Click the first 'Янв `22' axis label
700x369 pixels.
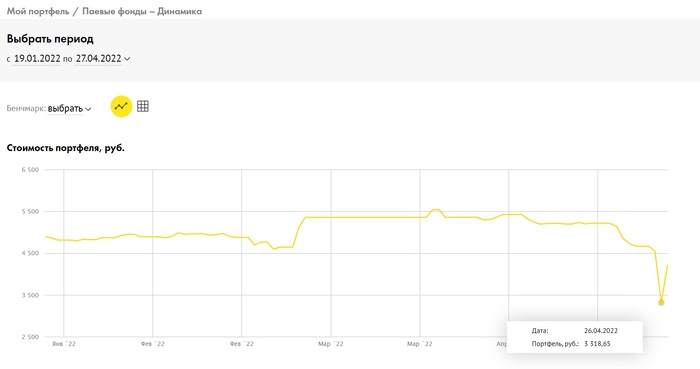tap(64, 344)
